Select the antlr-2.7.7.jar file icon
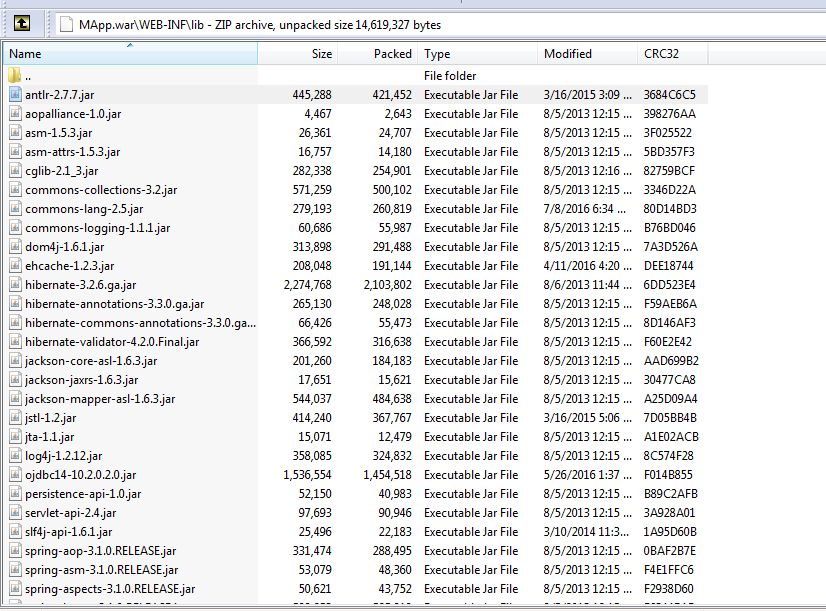The image size is (826, 611). coord(15,95)
